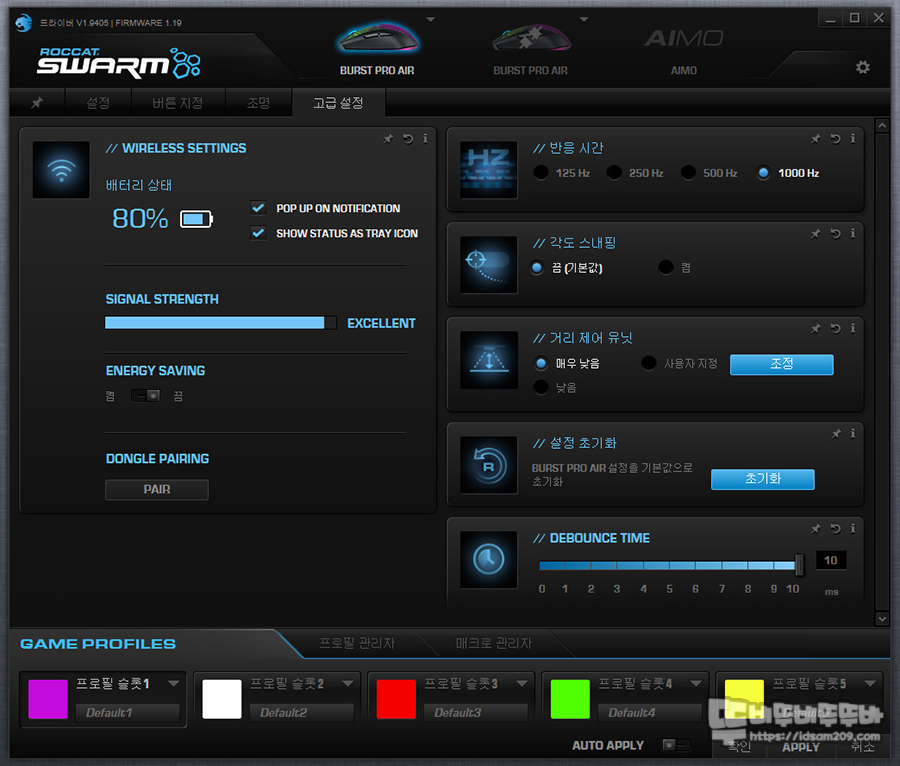Show info for 설정 초기화 panel
Viewport: 900px width, 766px height.
tap(853, 434)
